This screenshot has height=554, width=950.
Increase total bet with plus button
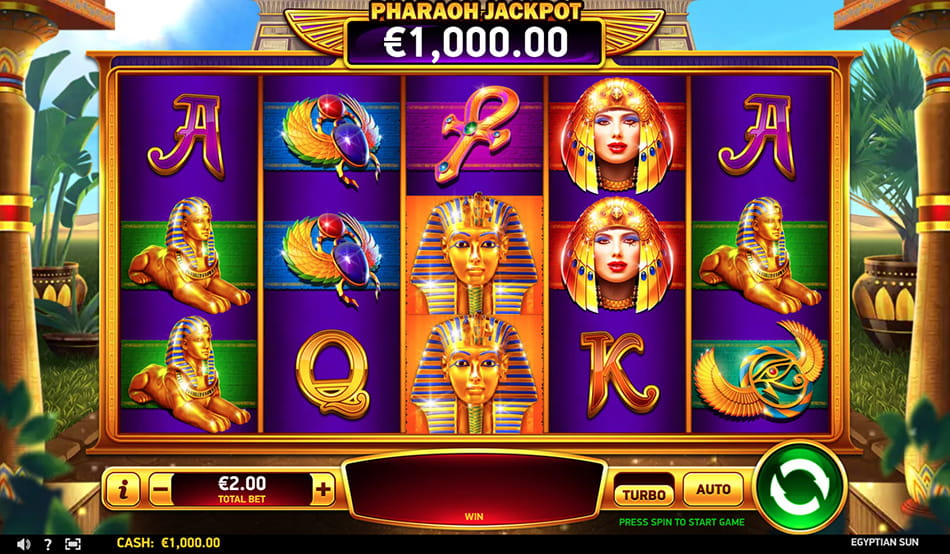click(324, 489)
